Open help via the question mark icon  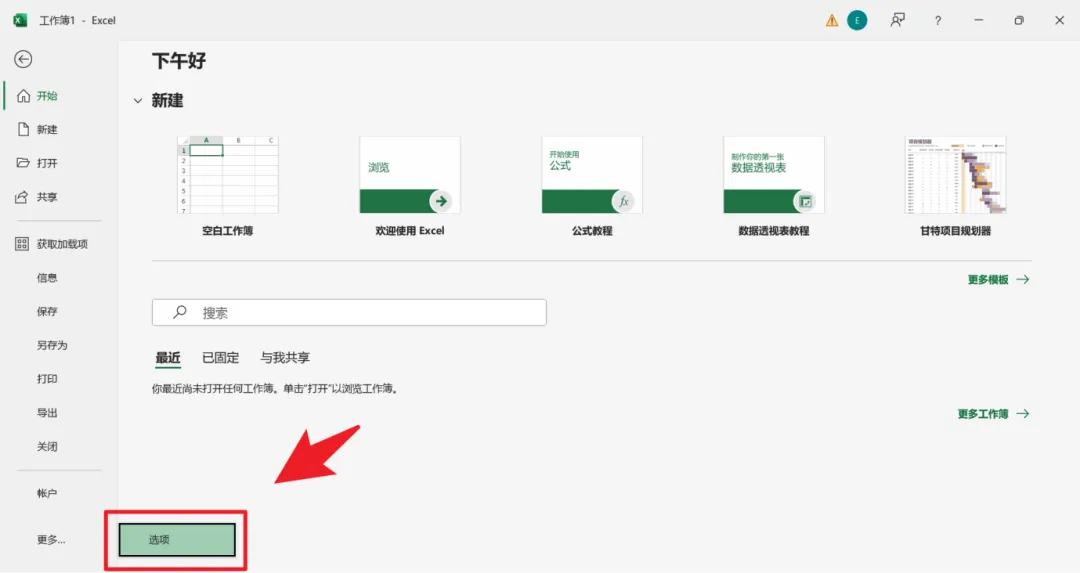(x=937, y=21)
